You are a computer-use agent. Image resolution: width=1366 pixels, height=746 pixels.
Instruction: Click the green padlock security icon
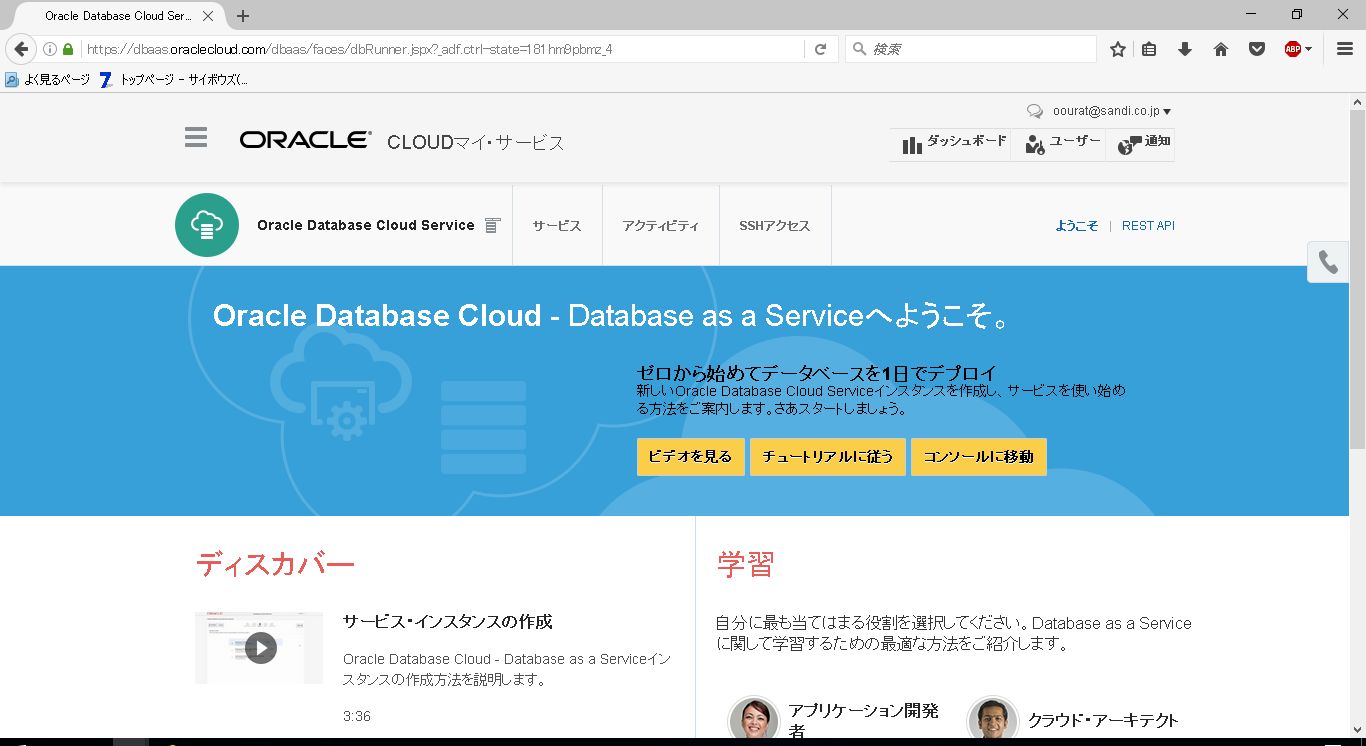pos(68,49)
